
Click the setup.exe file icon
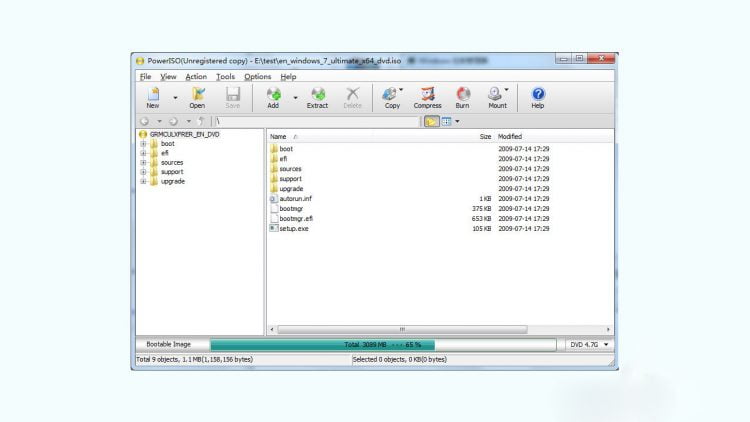[274, 229]
